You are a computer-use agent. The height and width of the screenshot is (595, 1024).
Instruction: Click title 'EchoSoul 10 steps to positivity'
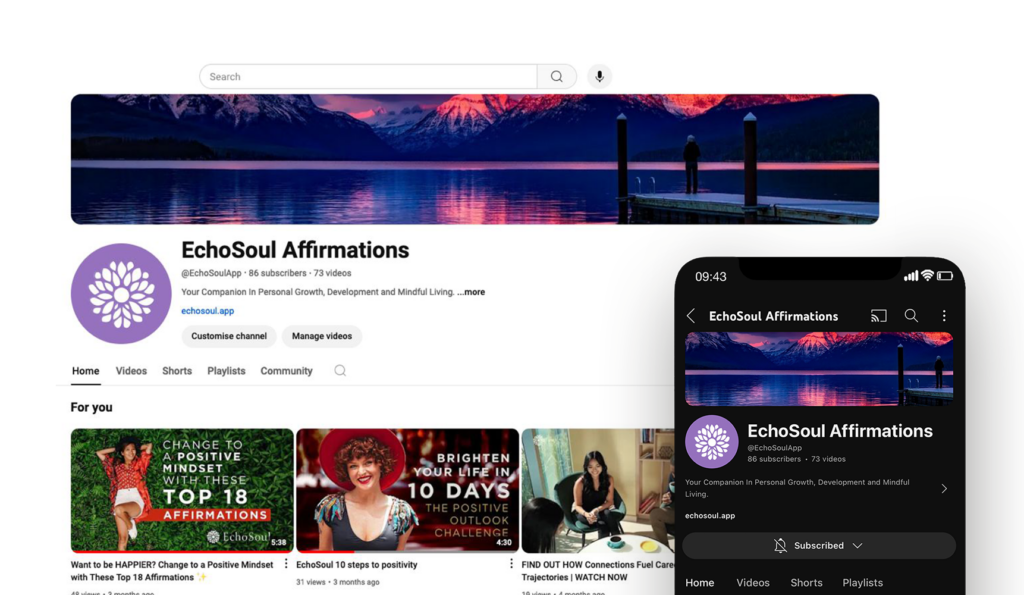[x=357, y=564]
